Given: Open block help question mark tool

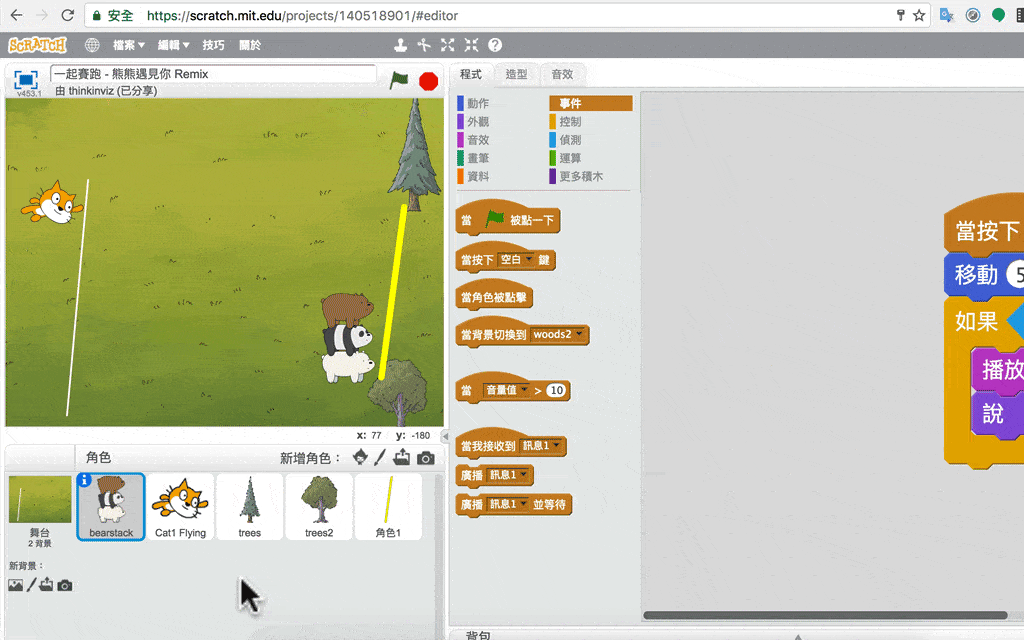Looking at the screenshot, I should pos(495,45).
